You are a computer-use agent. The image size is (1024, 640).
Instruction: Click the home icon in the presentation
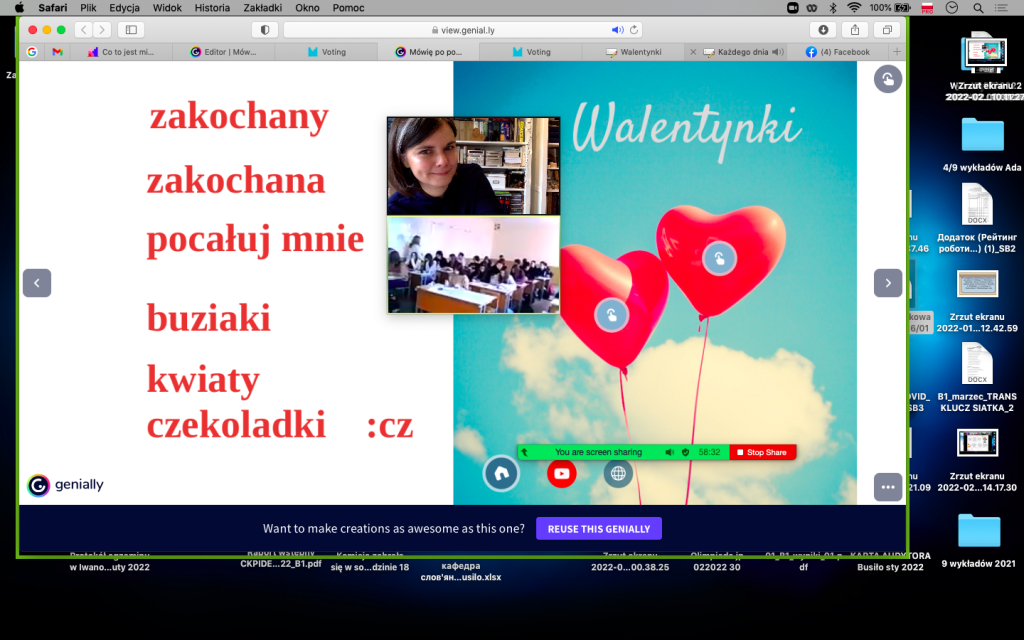(x=501, y=473)
